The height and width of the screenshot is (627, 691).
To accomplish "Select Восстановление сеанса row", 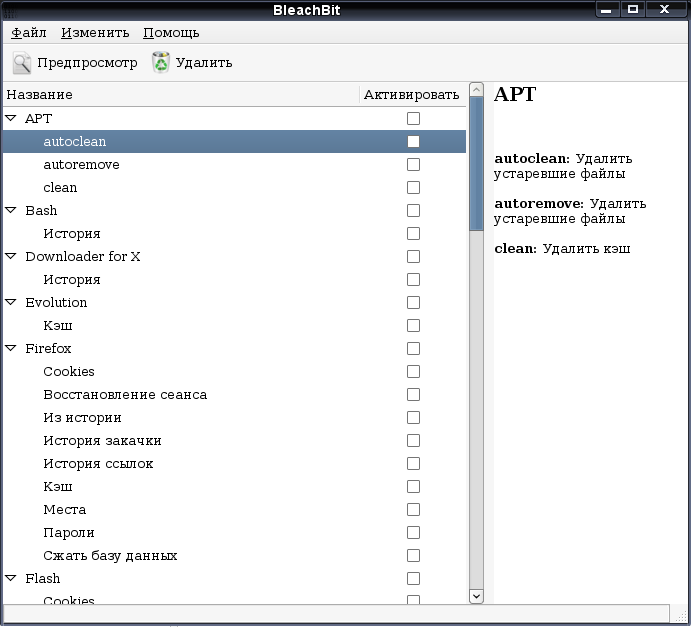I will coord(234,394).
